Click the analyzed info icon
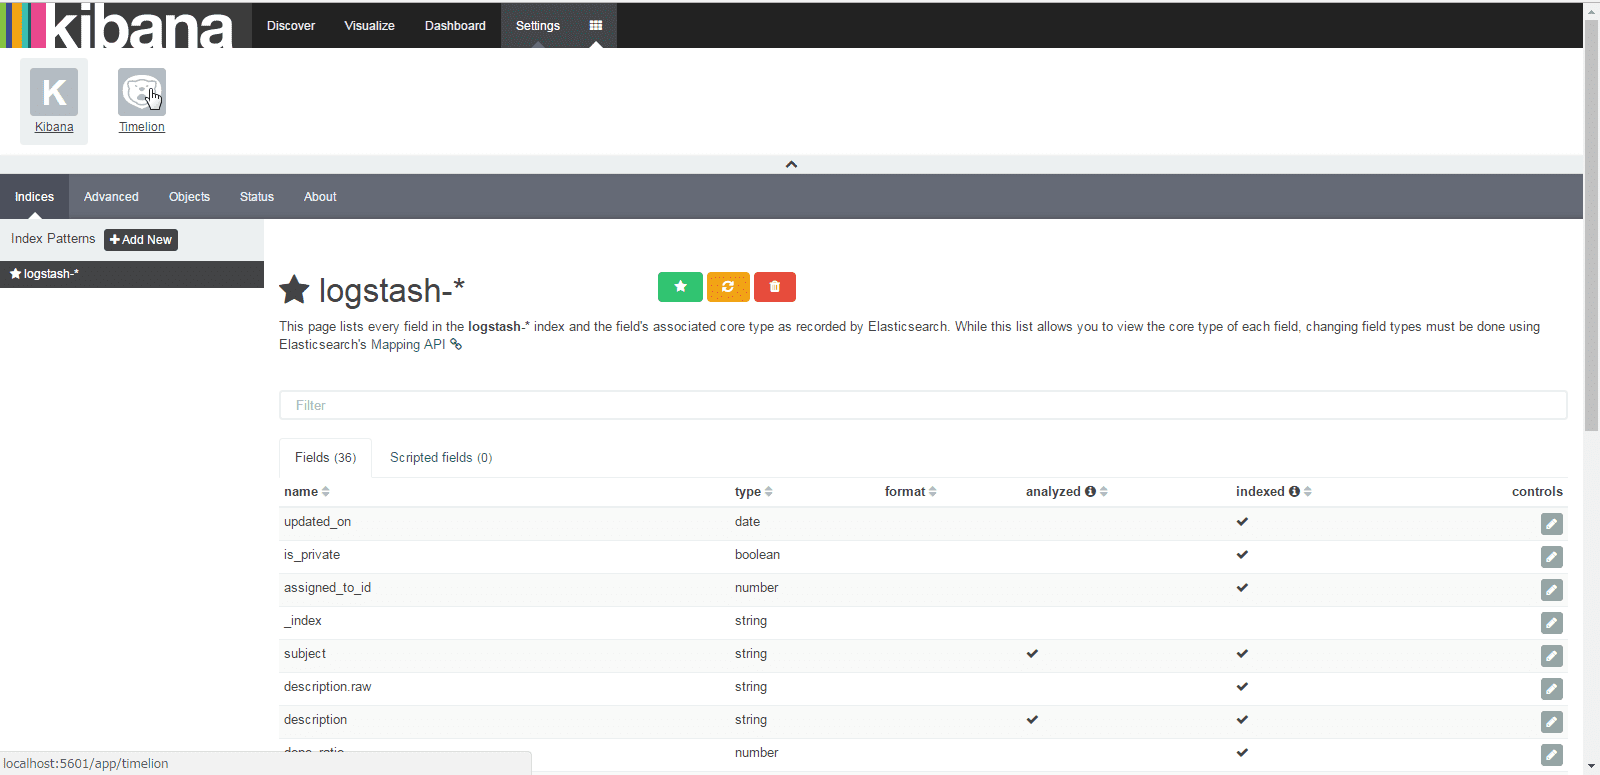 click(x=1090, y=492)
